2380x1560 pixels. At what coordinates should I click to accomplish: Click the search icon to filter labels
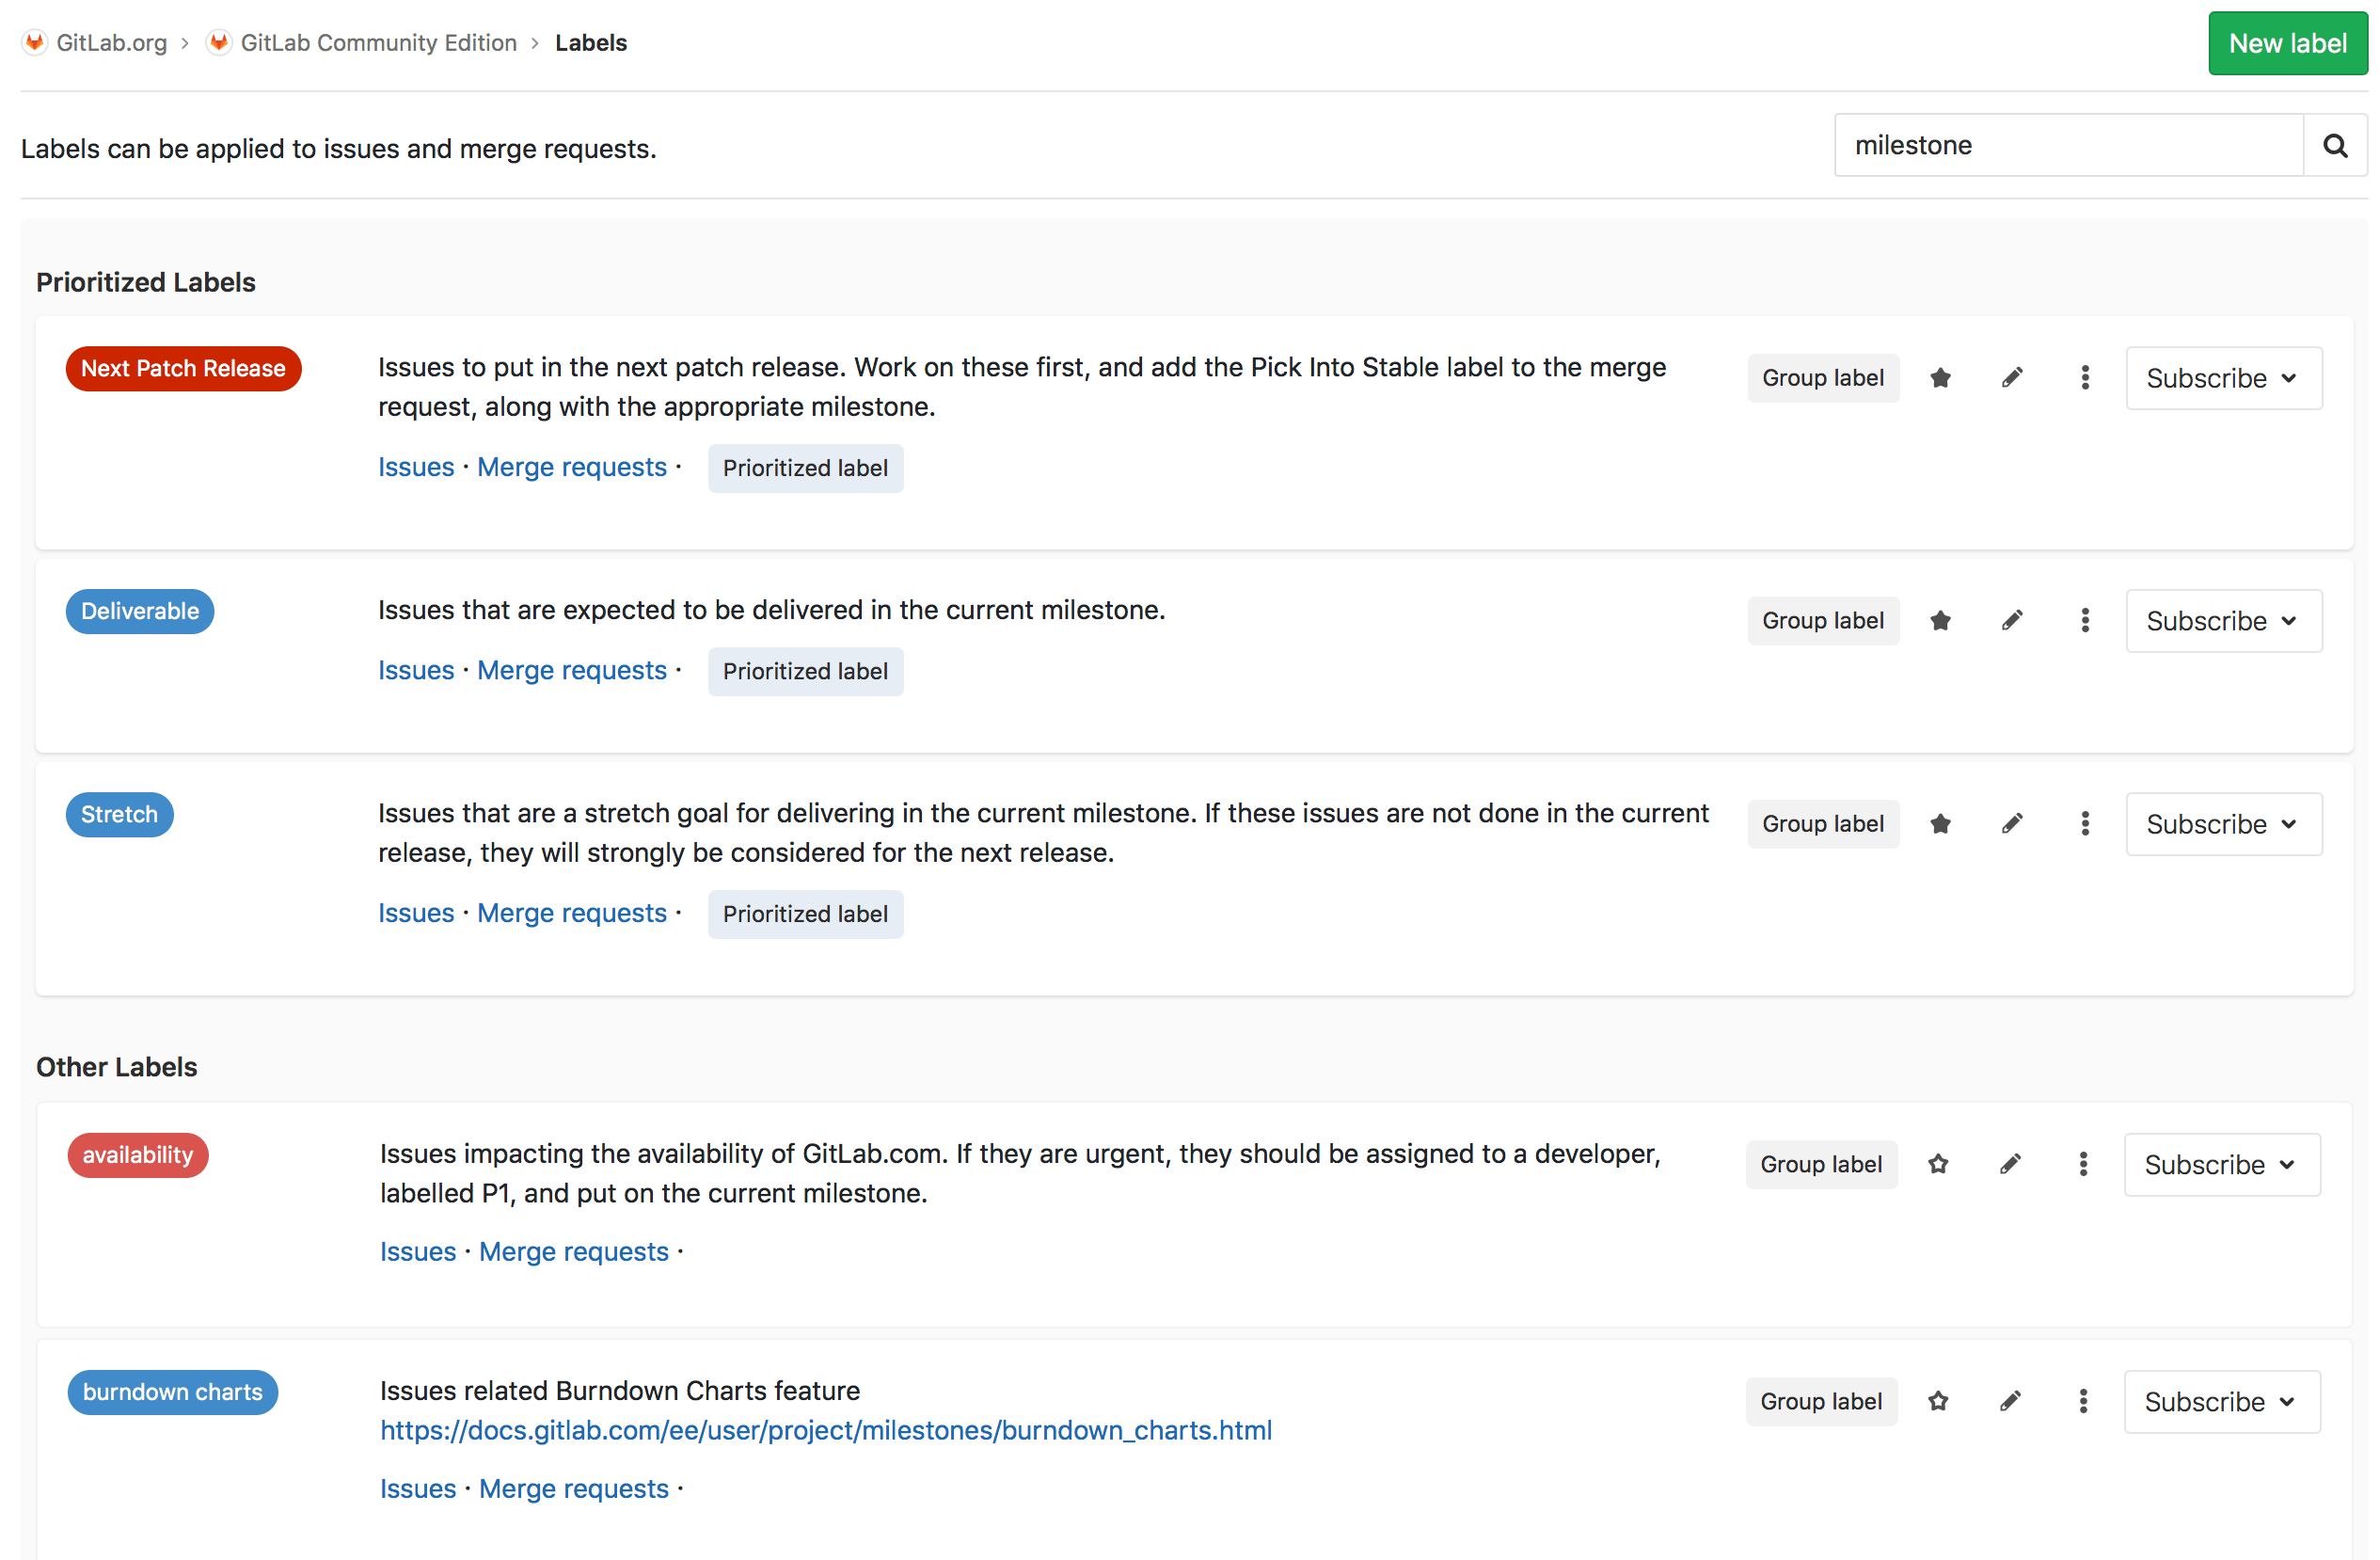[2337, 146]
